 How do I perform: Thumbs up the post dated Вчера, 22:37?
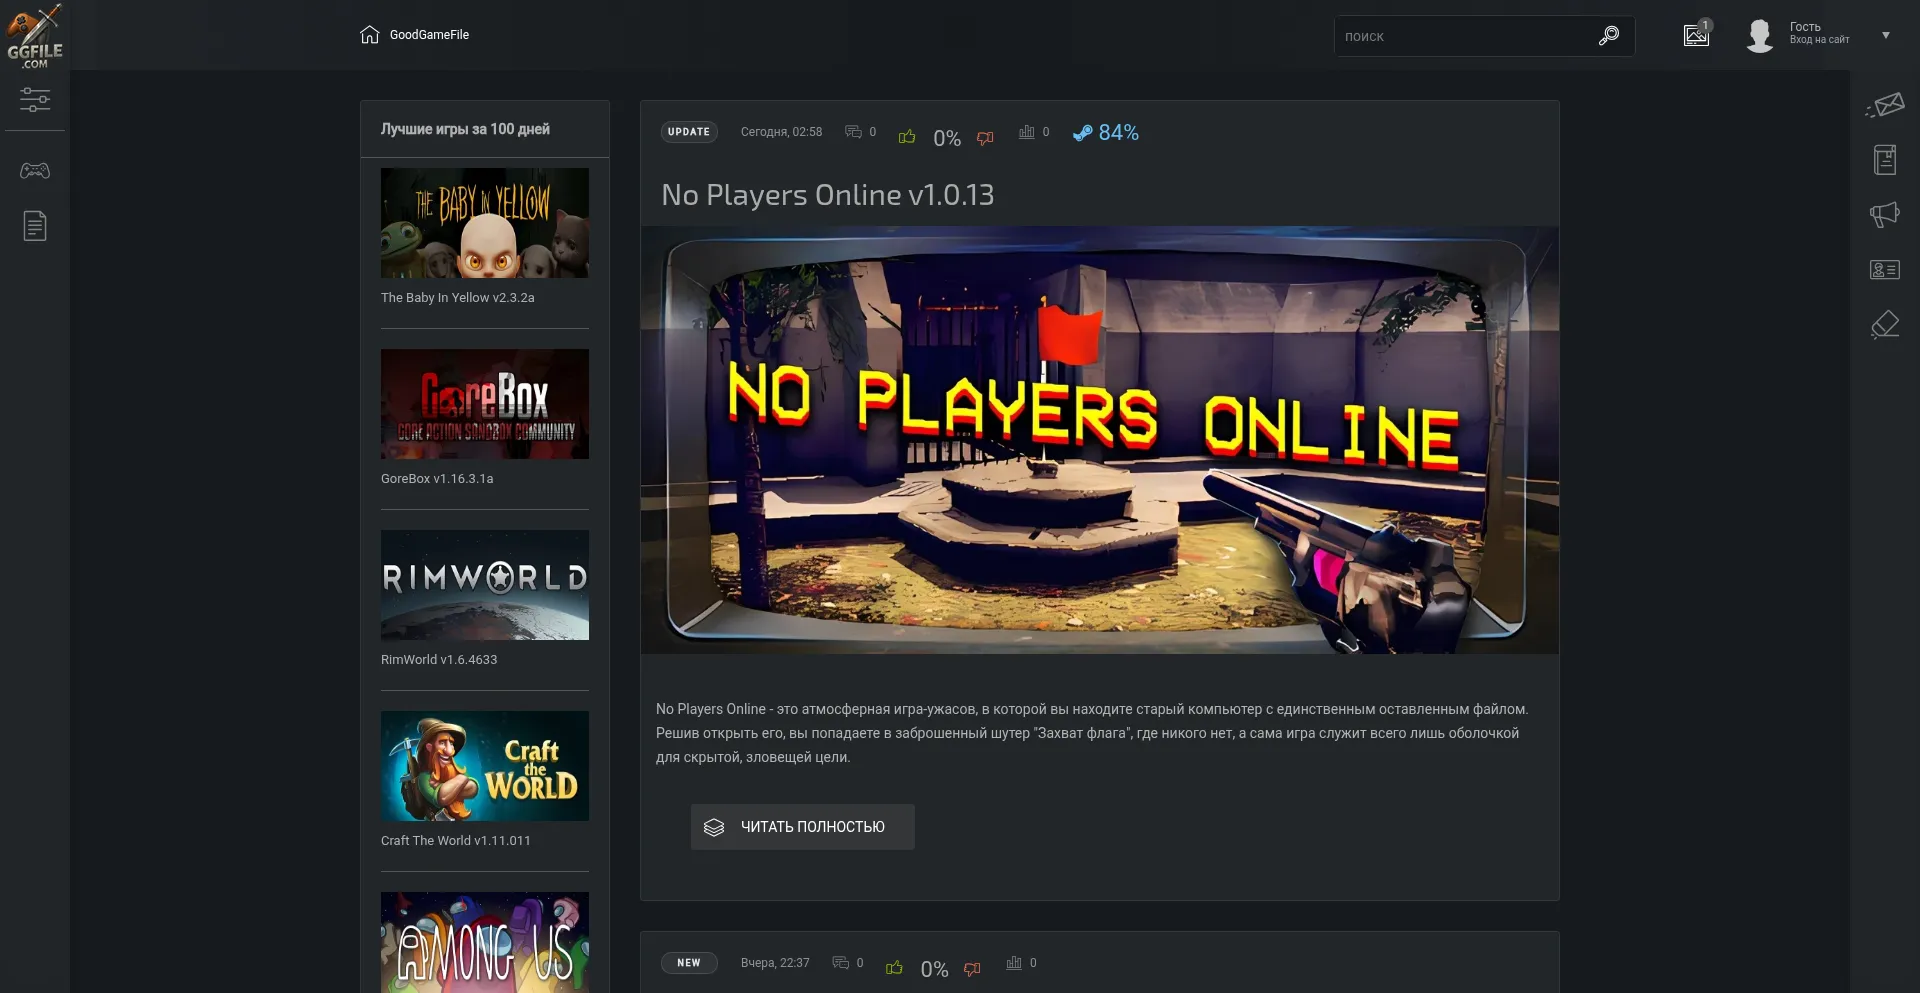tap(894, 968)
